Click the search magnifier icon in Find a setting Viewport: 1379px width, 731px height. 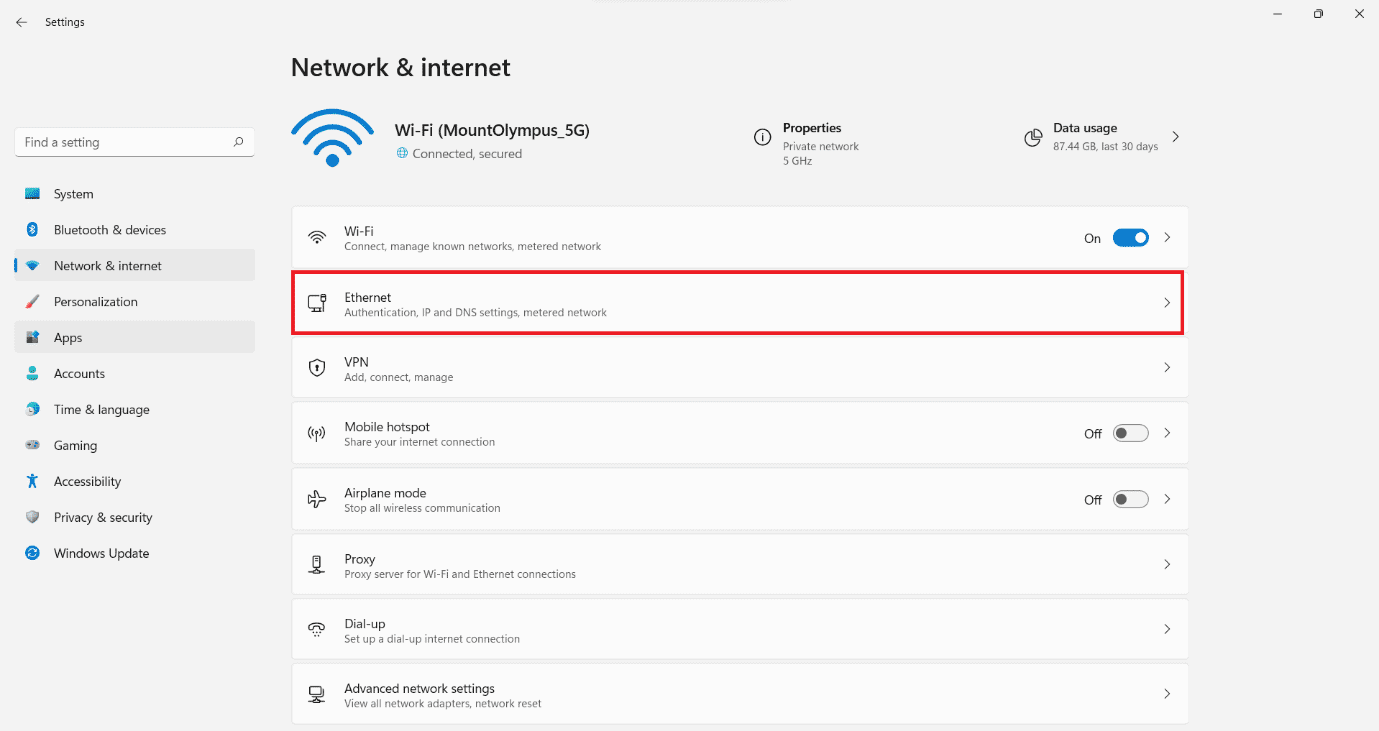click(238, 142)
